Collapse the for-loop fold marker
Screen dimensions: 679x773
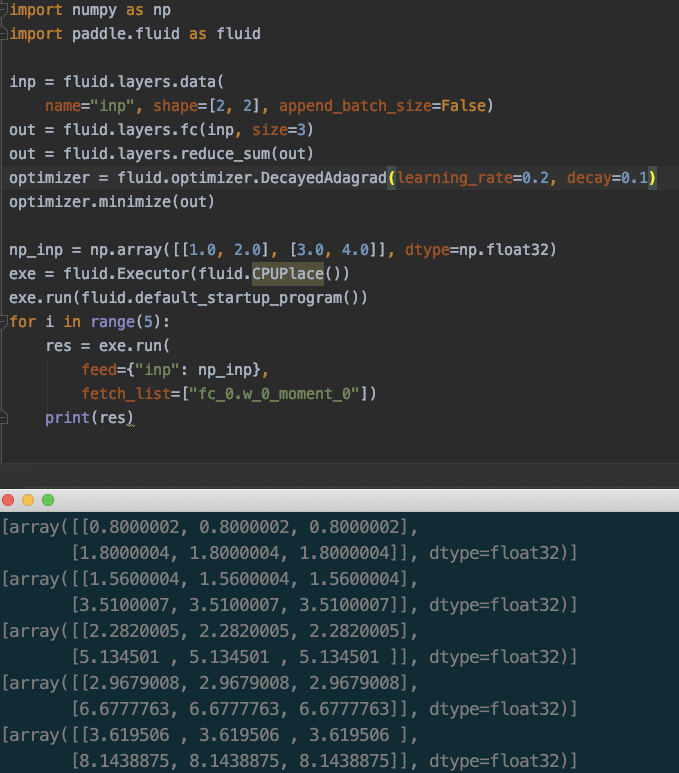click(x=3, y=322)
